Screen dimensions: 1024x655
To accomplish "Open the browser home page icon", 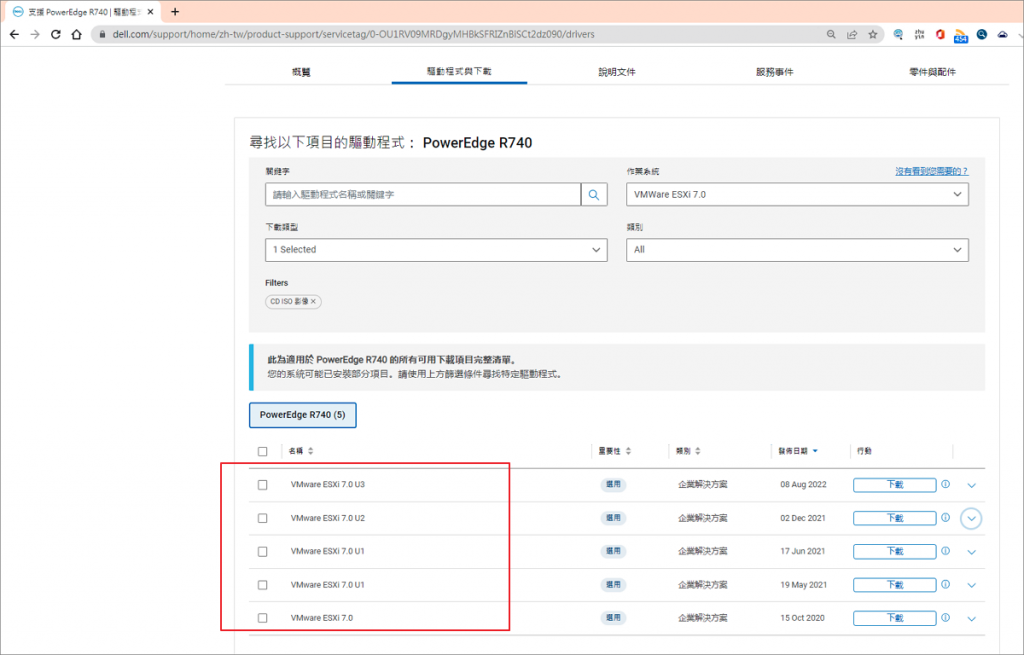I will tap(76, 34).
